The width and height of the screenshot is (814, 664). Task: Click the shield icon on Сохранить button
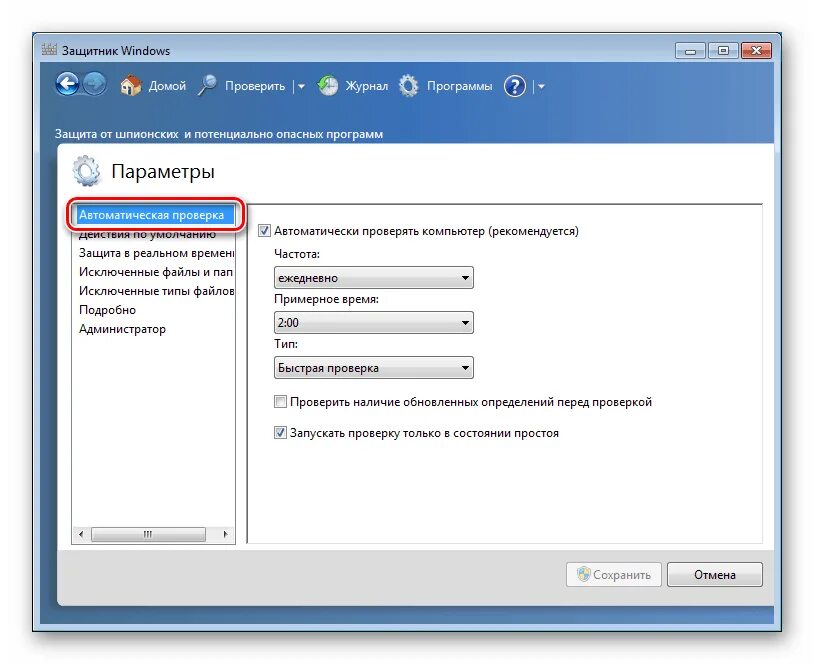point(584,574)
